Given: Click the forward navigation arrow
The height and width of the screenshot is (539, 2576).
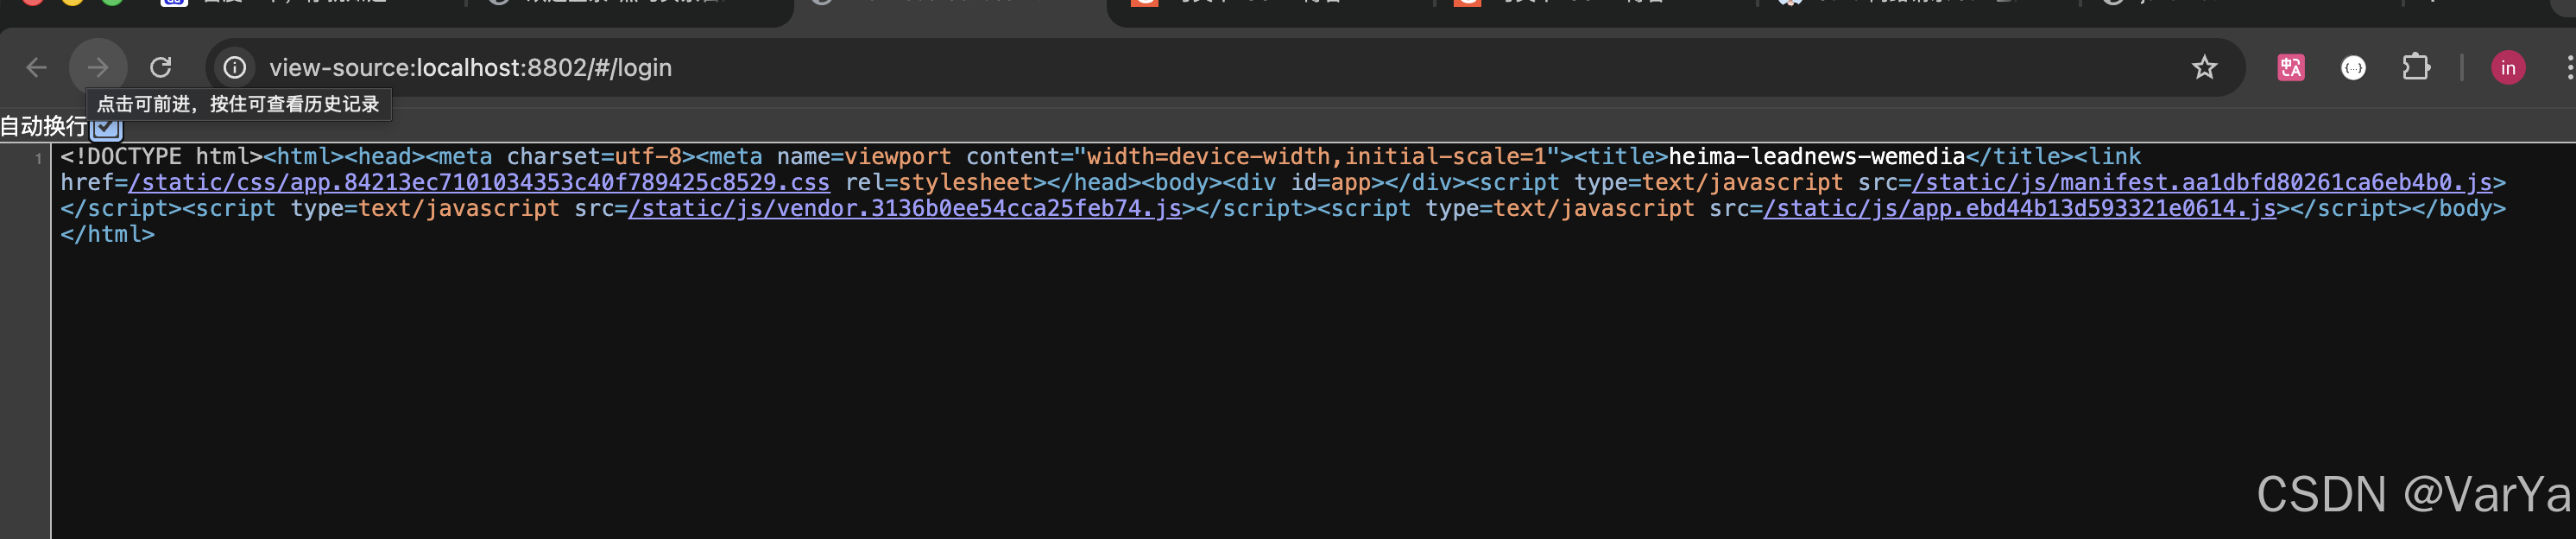Looking at the screenshot, I should pyautogui.click(x=98, y=68).
